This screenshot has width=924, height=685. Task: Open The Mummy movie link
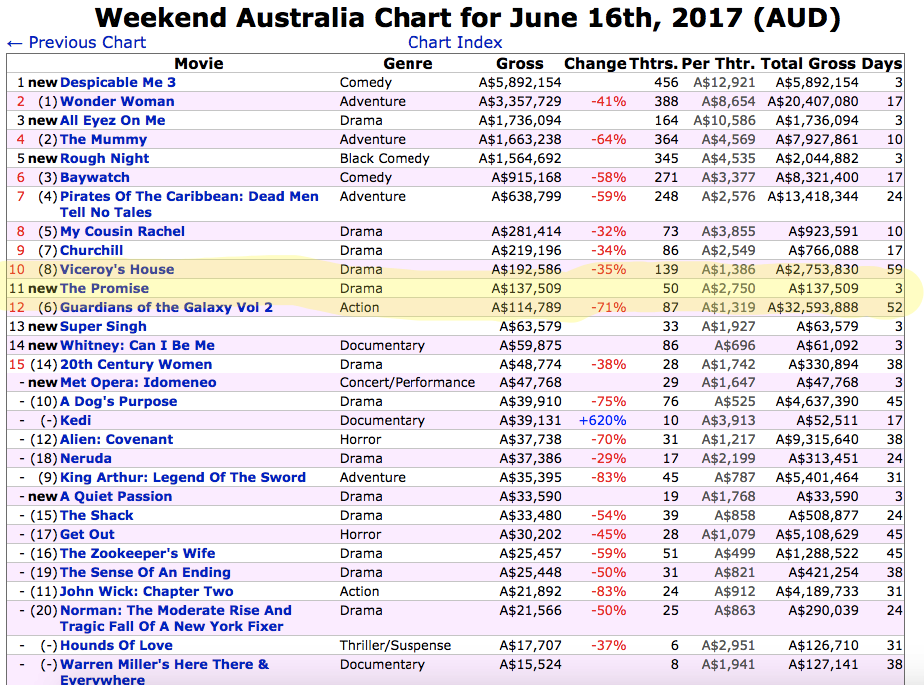tap(103, 140)
